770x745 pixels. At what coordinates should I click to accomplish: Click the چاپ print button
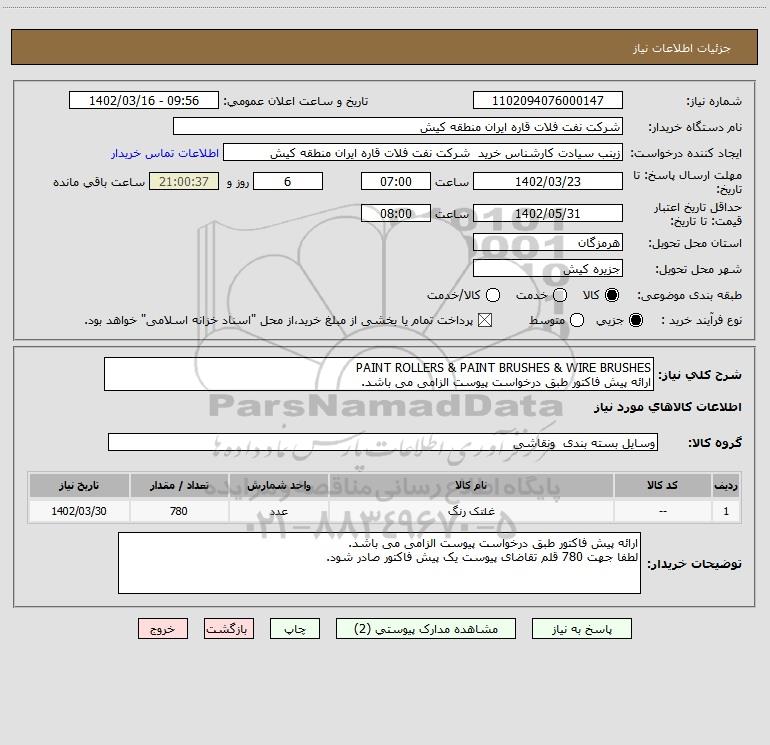point(295,629)
